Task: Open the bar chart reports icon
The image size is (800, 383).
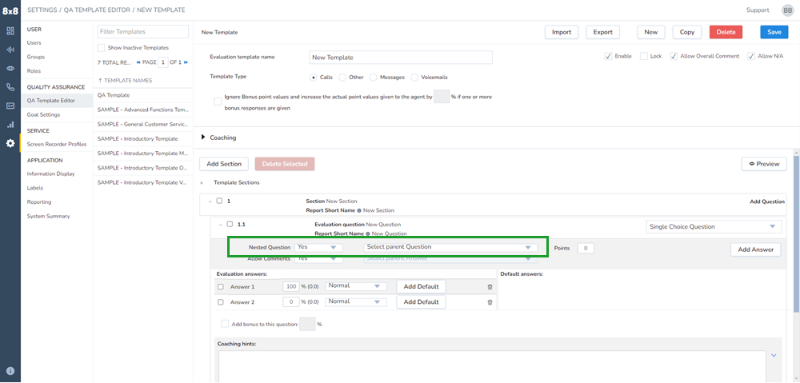Action: coord(10,124)
